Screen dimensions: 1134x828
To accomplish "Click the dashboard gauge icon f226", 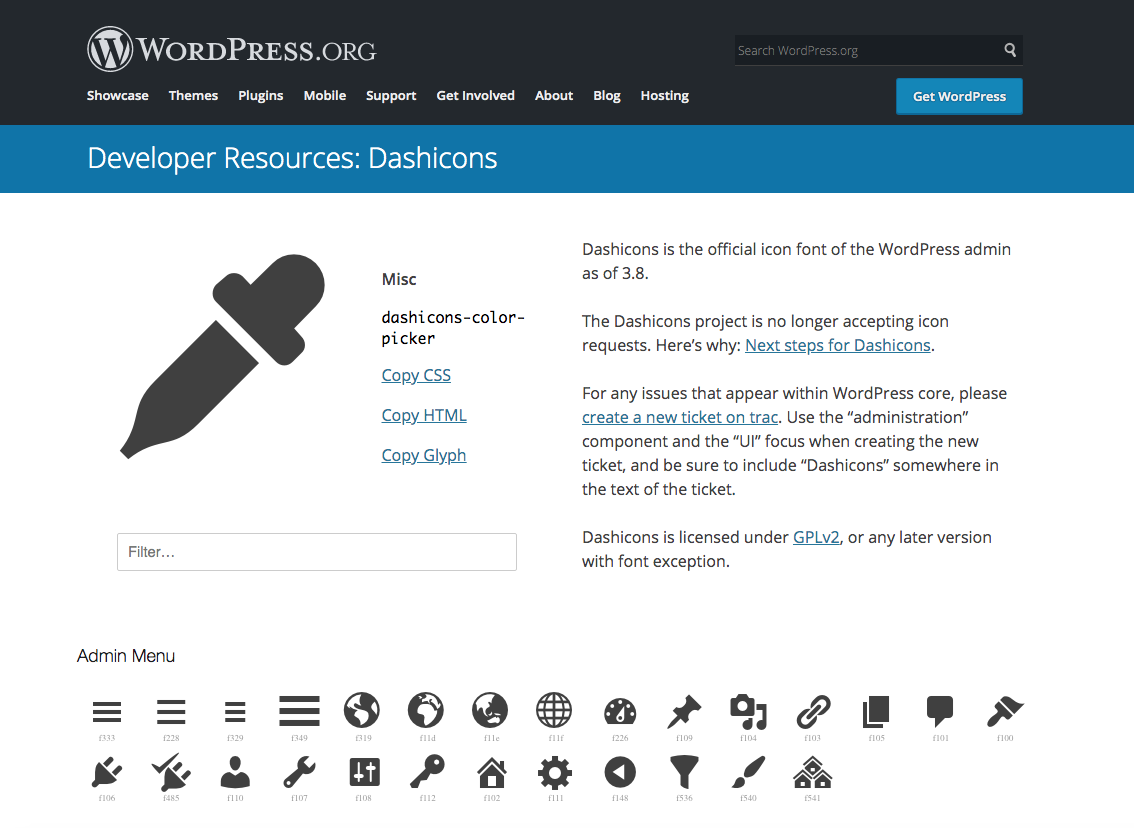I will pyautogui.click(x=620, y=712).
